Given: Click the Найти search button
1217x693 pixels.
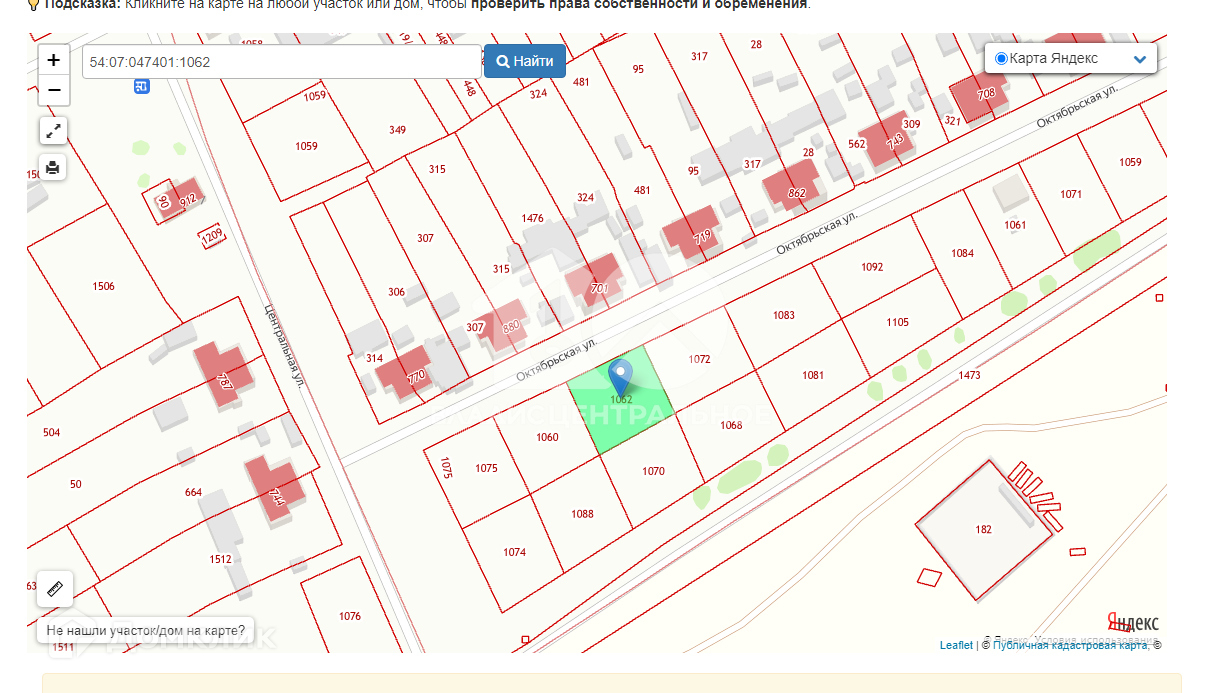Looking at the screenshot, I should coord(525,61).
